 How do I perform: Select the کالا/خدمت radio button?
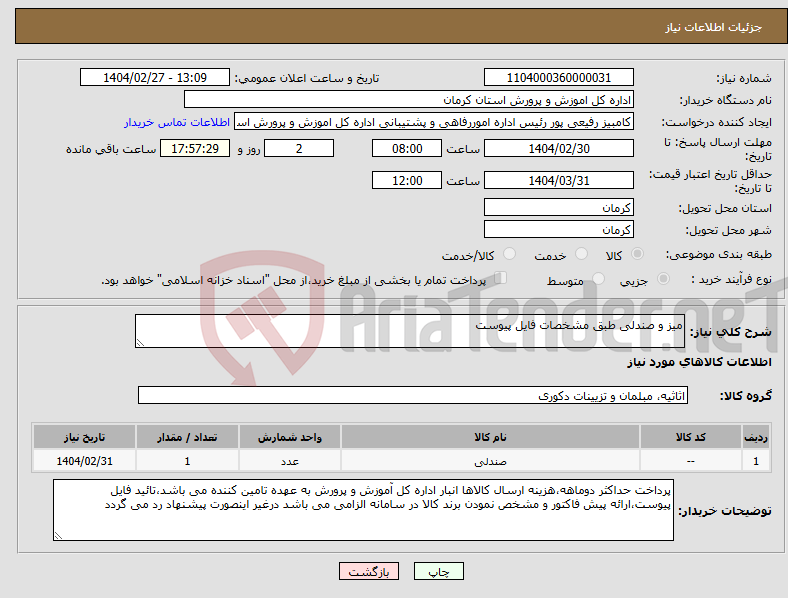tap(510, 254)
